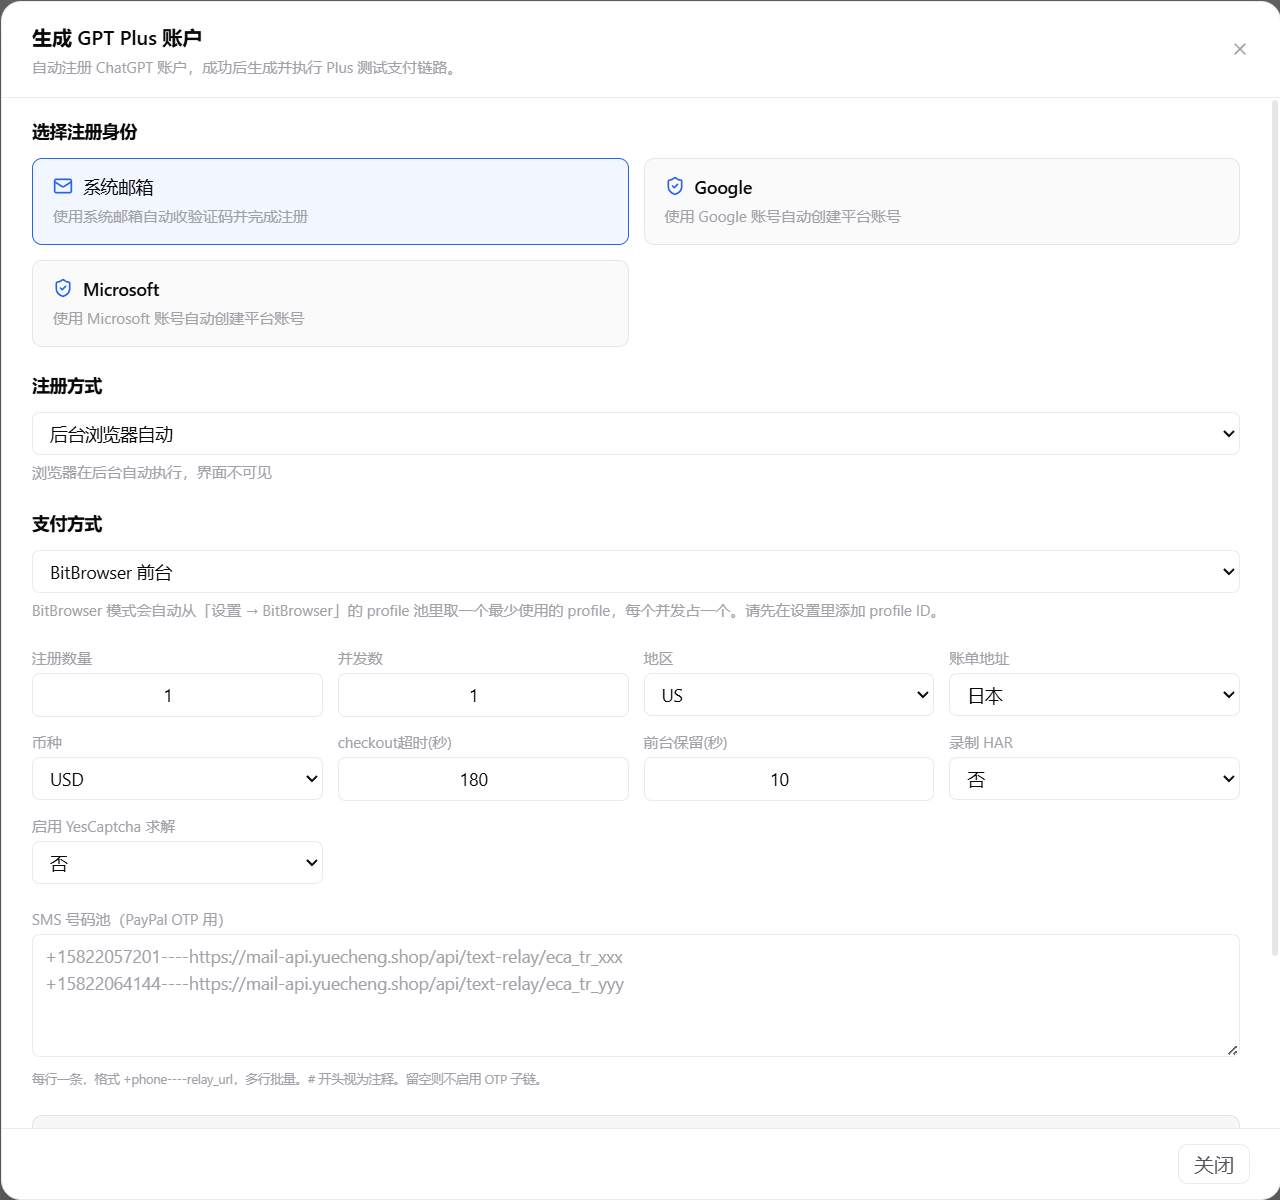This screenshot has height=1200, width=1280.
Task: Click the 关闭 button
Action: tap(1214, 1165)
